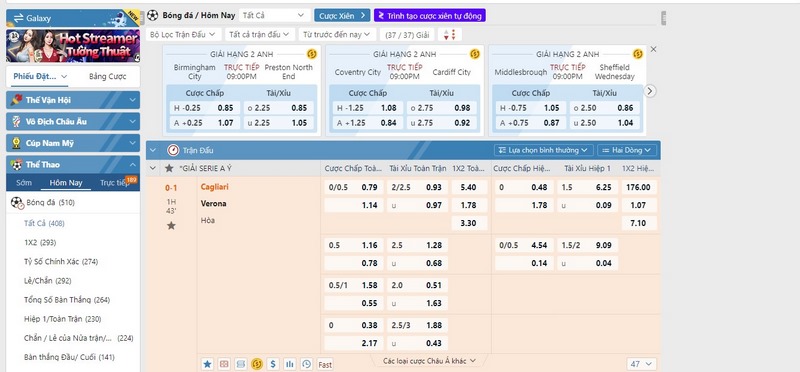Expand the Vô Địch Châu Âu section
This screenshot has height=372, width=800.
pos(73,121)
